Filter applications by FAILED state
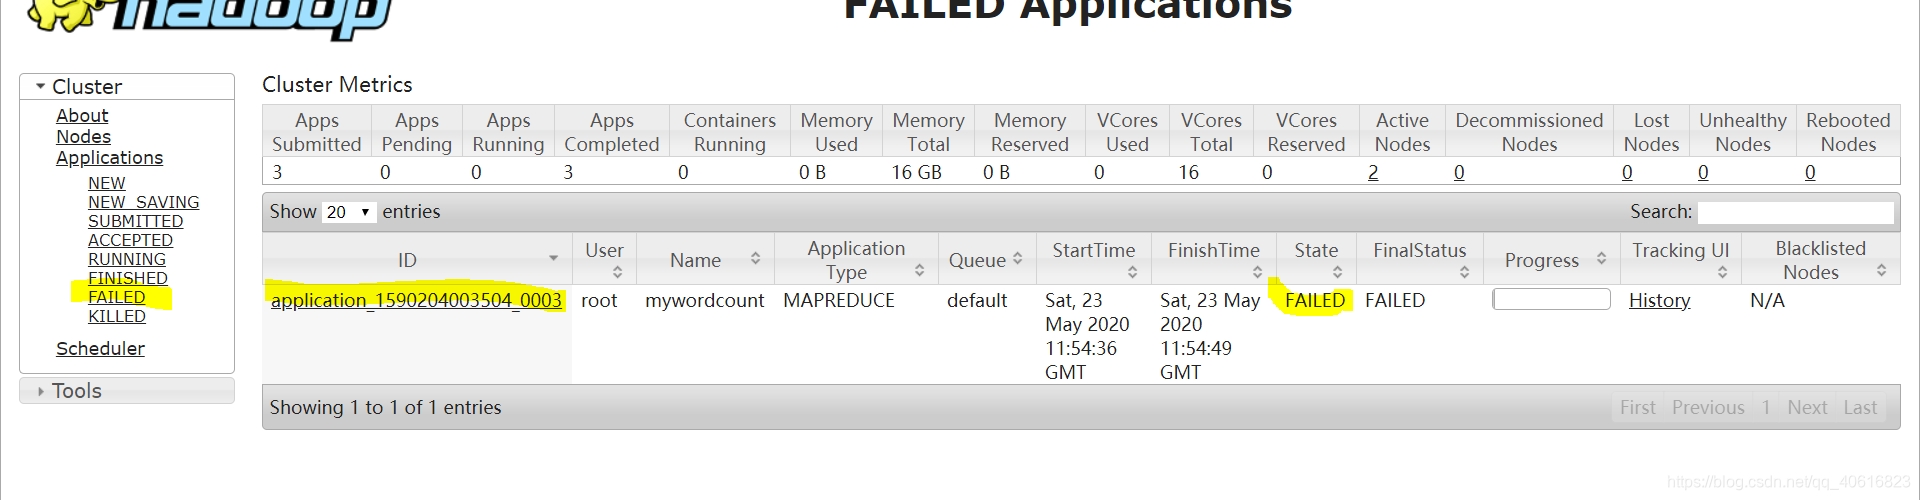Viewport: 1920px width, 500px height. click(116, 298)
